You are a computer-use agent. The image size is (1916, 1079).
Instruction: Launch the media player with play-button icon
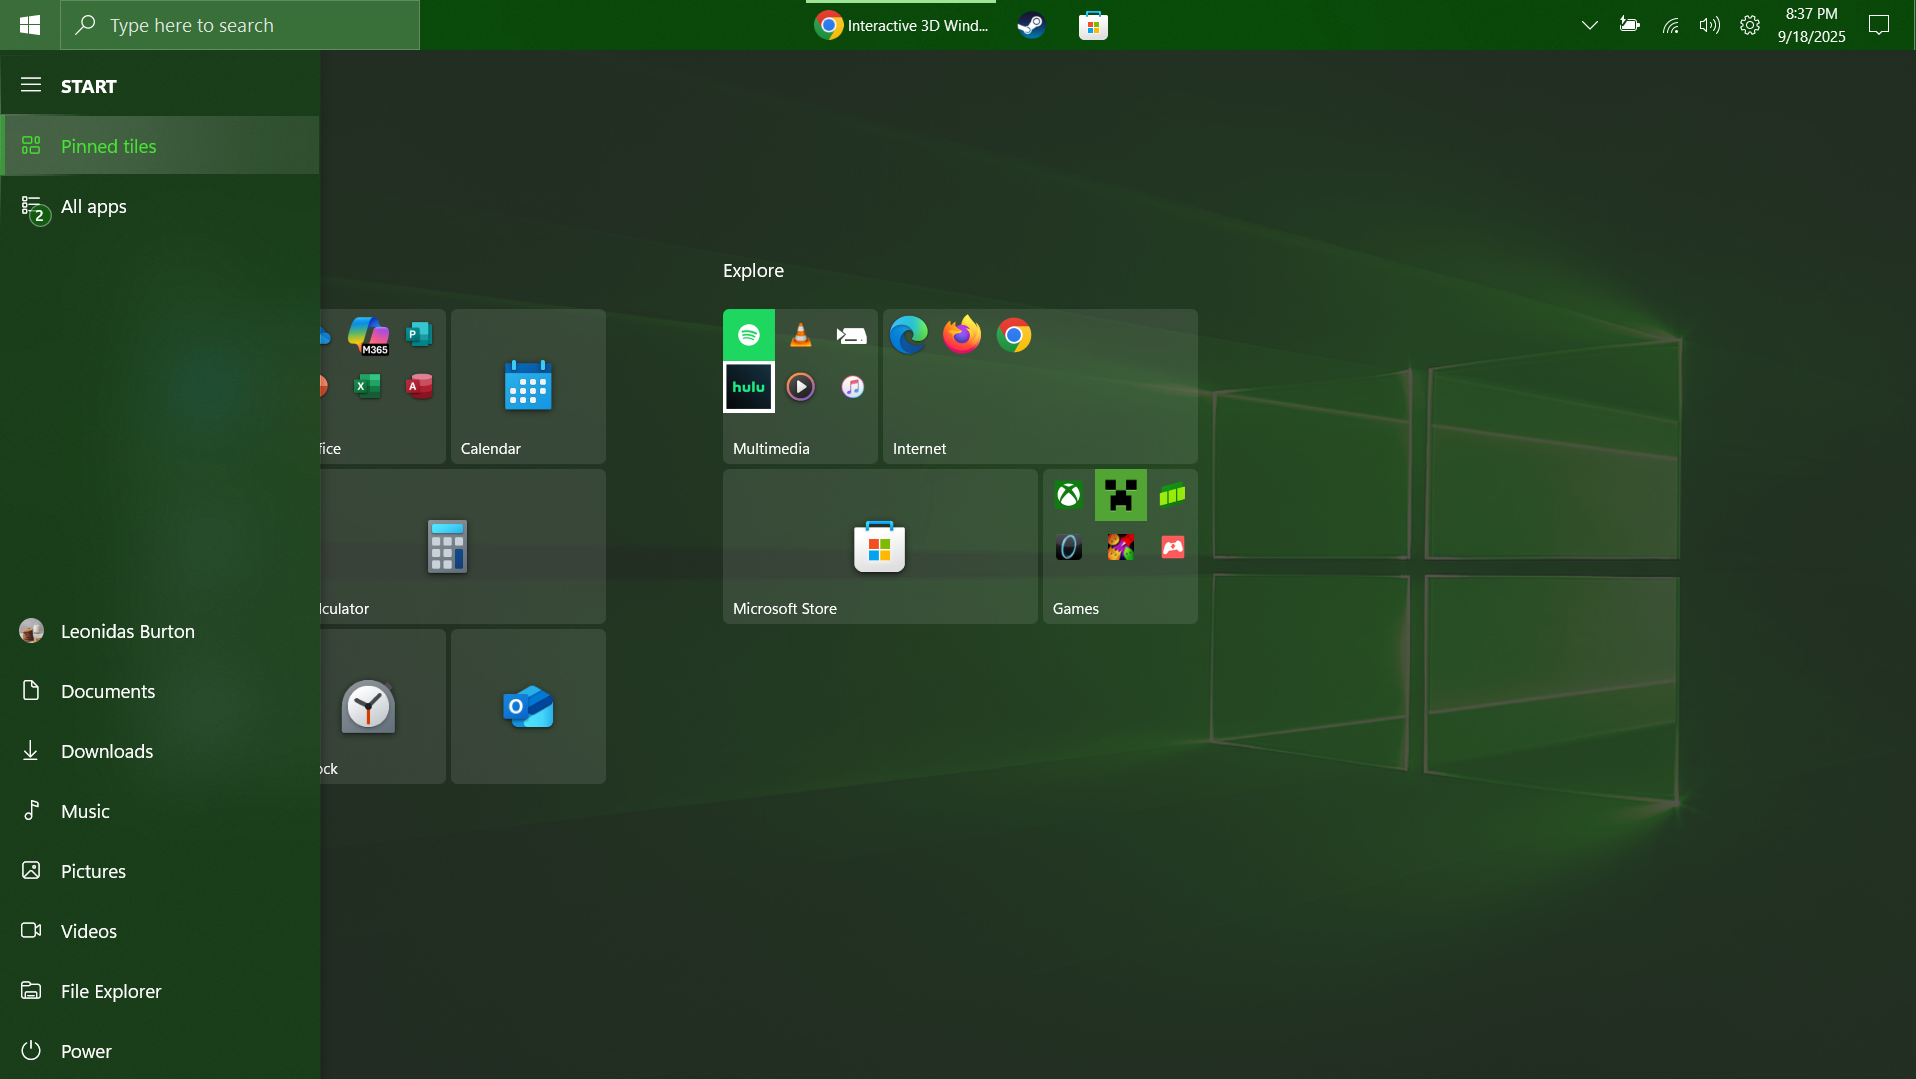(801, 387)
